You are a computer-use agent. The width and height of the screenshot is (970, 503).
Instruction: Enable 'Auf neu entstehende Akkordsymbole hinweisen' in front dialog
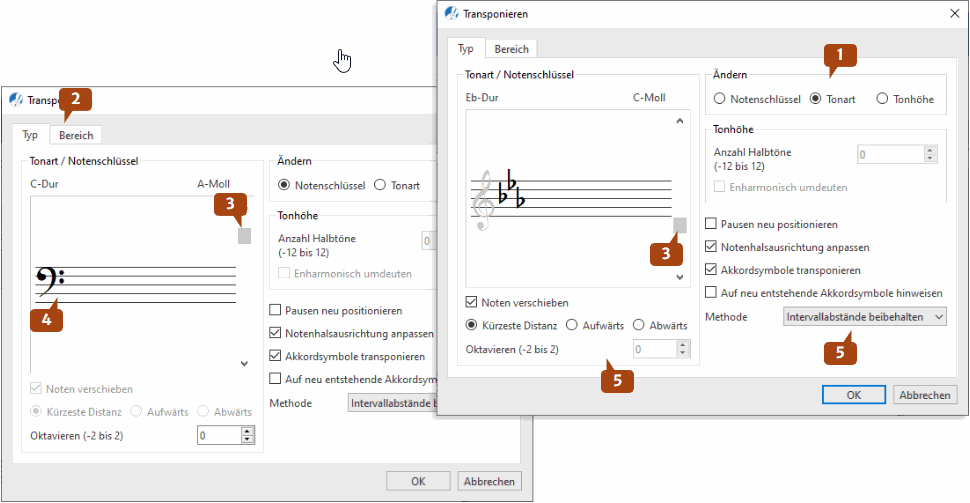pos(712,293)
